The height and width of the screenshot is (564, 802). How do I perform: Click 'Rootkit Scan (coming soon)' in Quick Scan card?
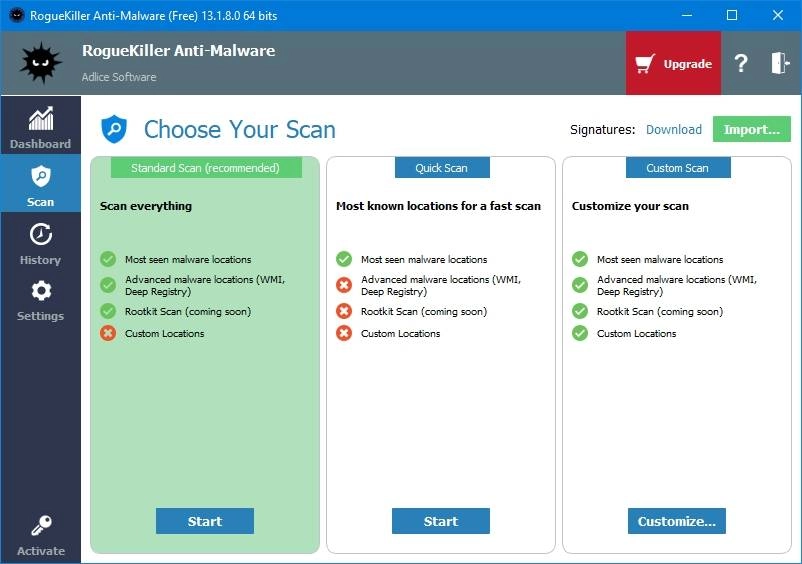click(424, 311)
